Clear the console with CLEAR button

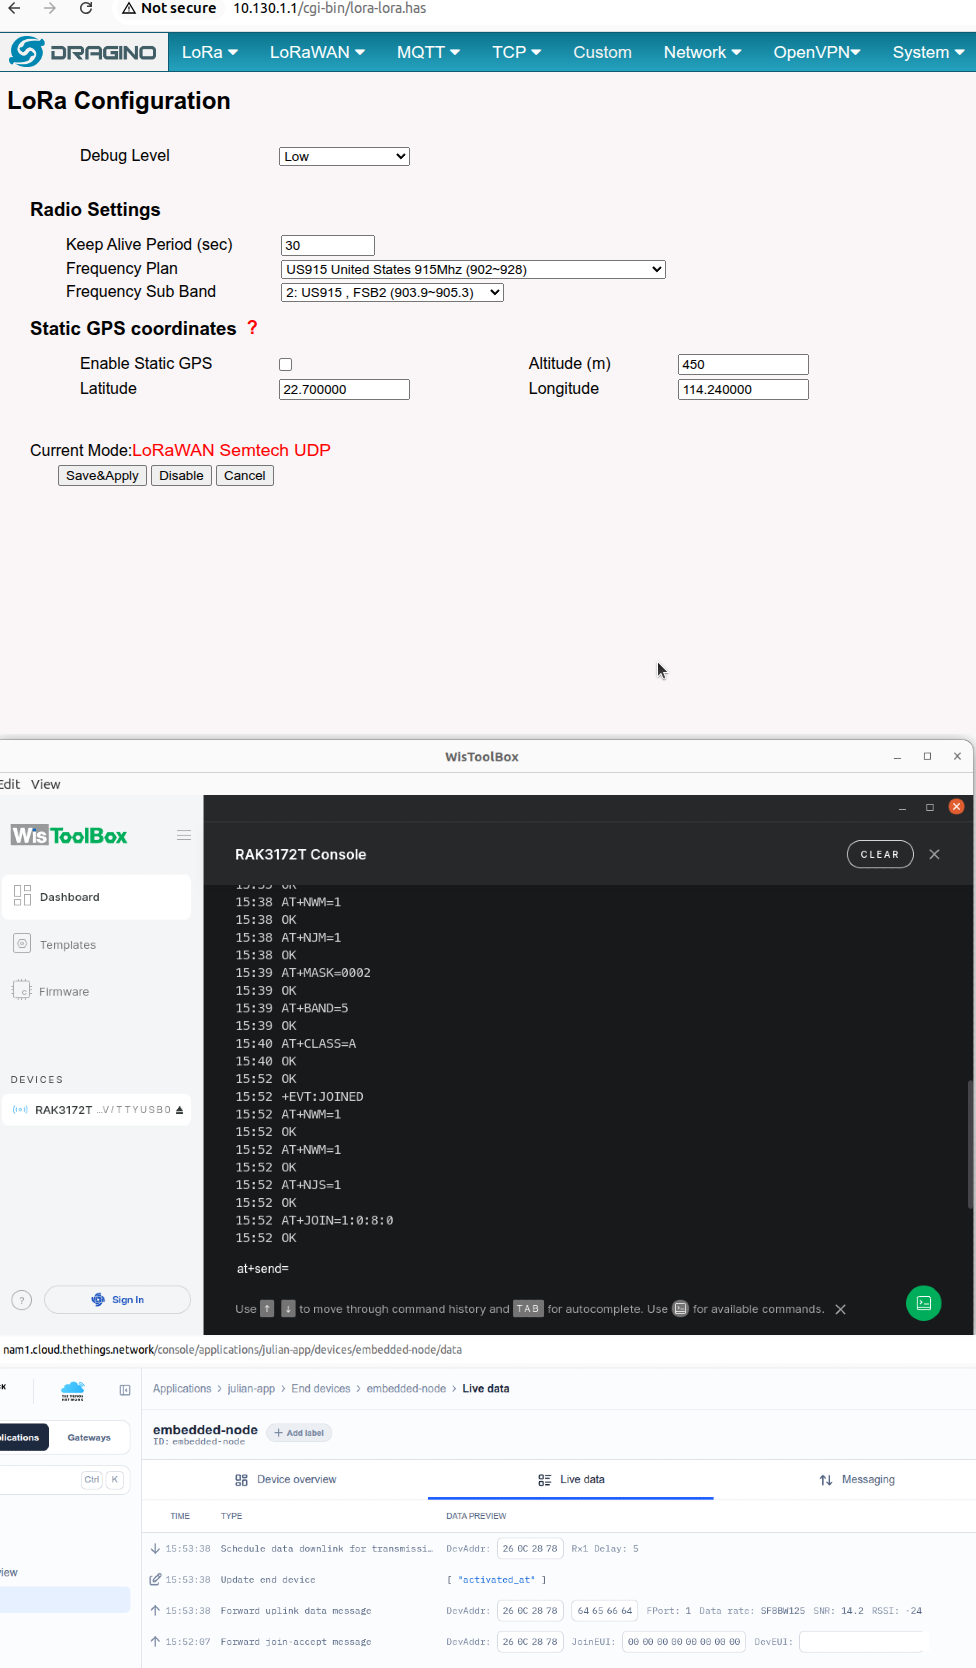pos(879,854)
